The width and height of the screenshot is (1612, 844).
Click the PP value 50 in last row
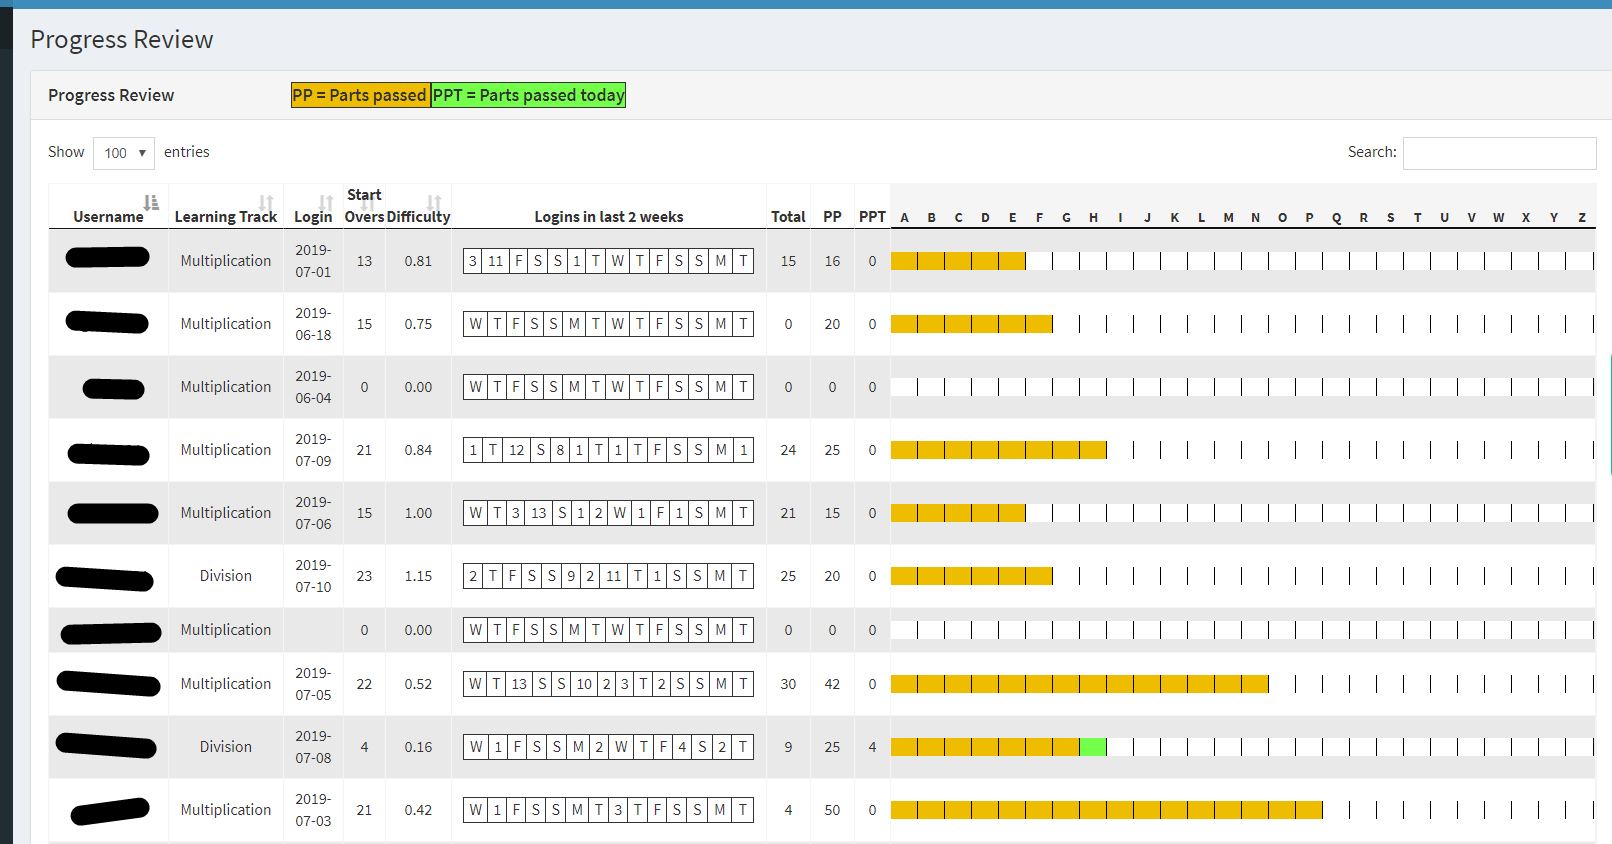(x=832, y=810)
